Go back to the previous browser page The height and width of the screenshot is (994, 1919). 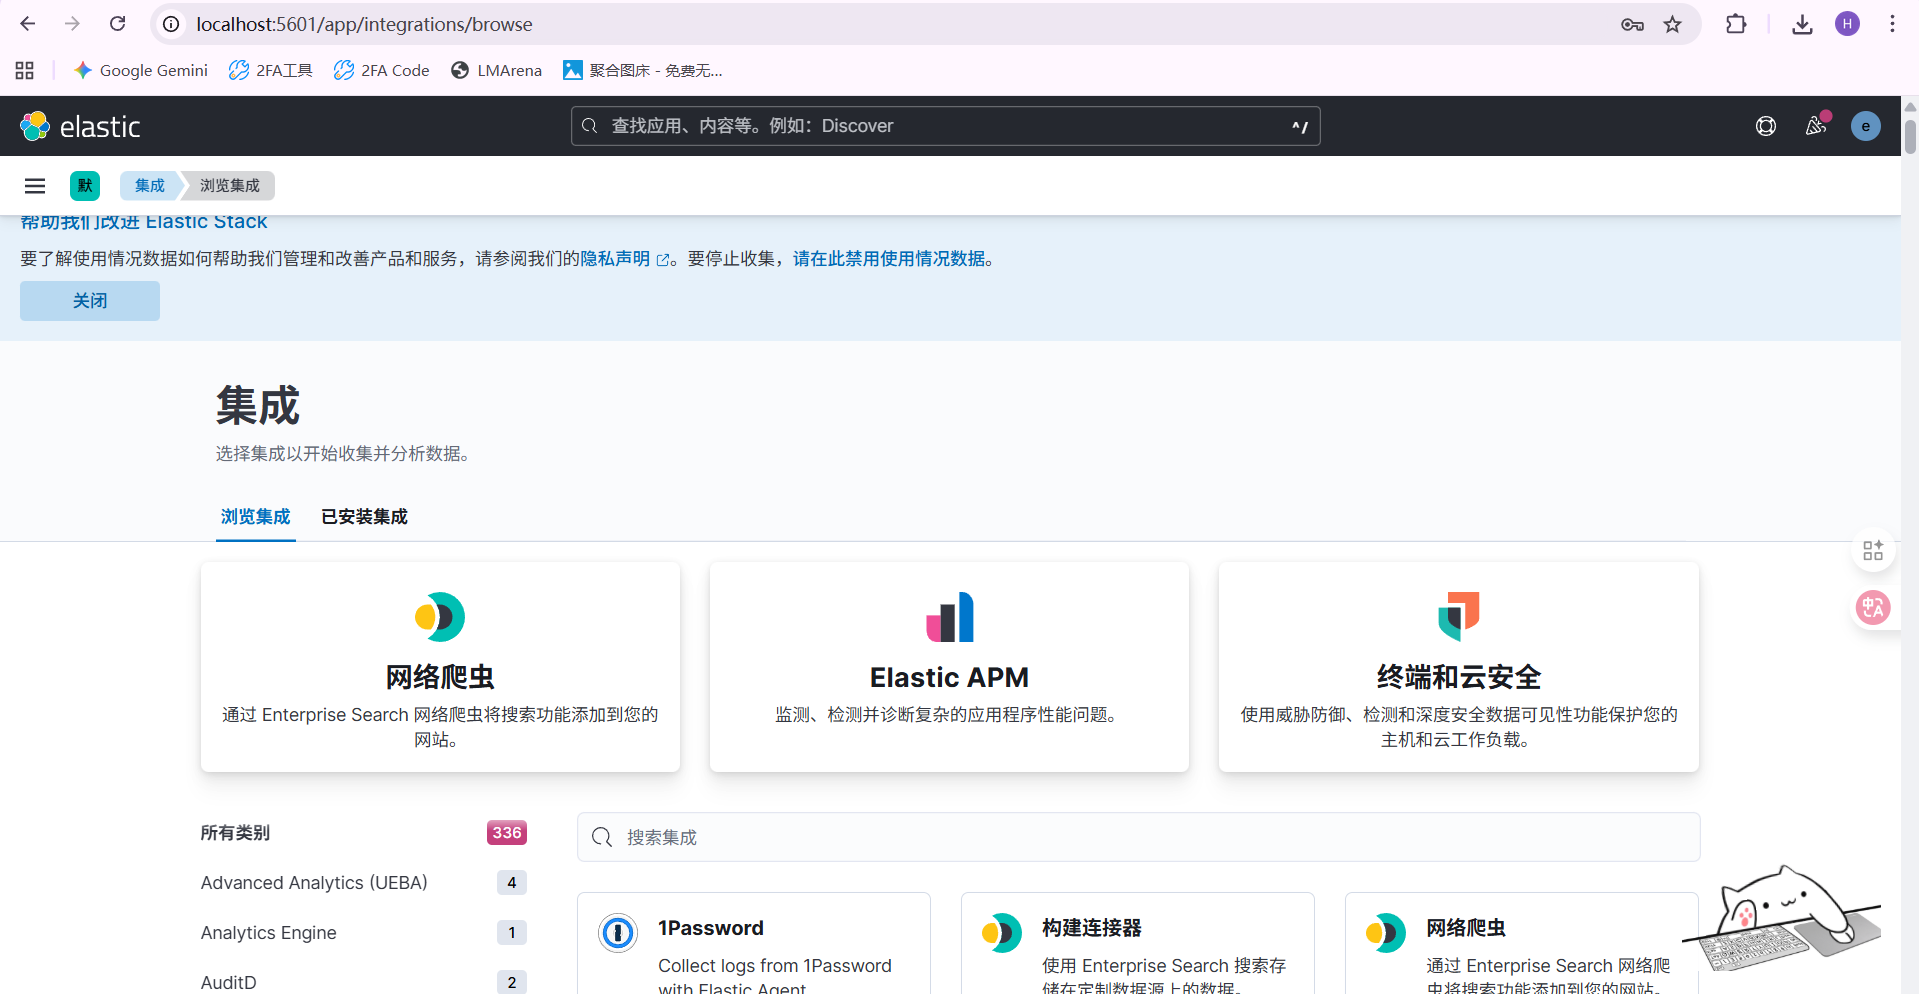click(28, 24)
